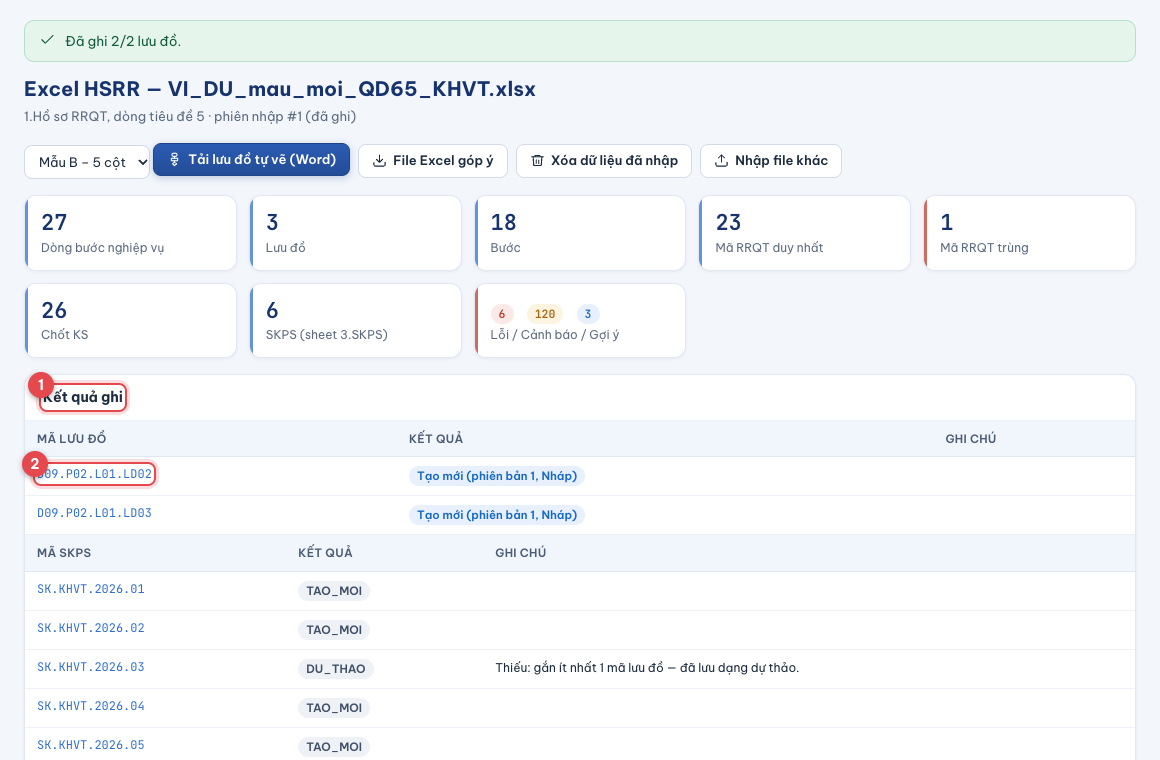Click the blue suggestion count badge 3

pos(588,314)
